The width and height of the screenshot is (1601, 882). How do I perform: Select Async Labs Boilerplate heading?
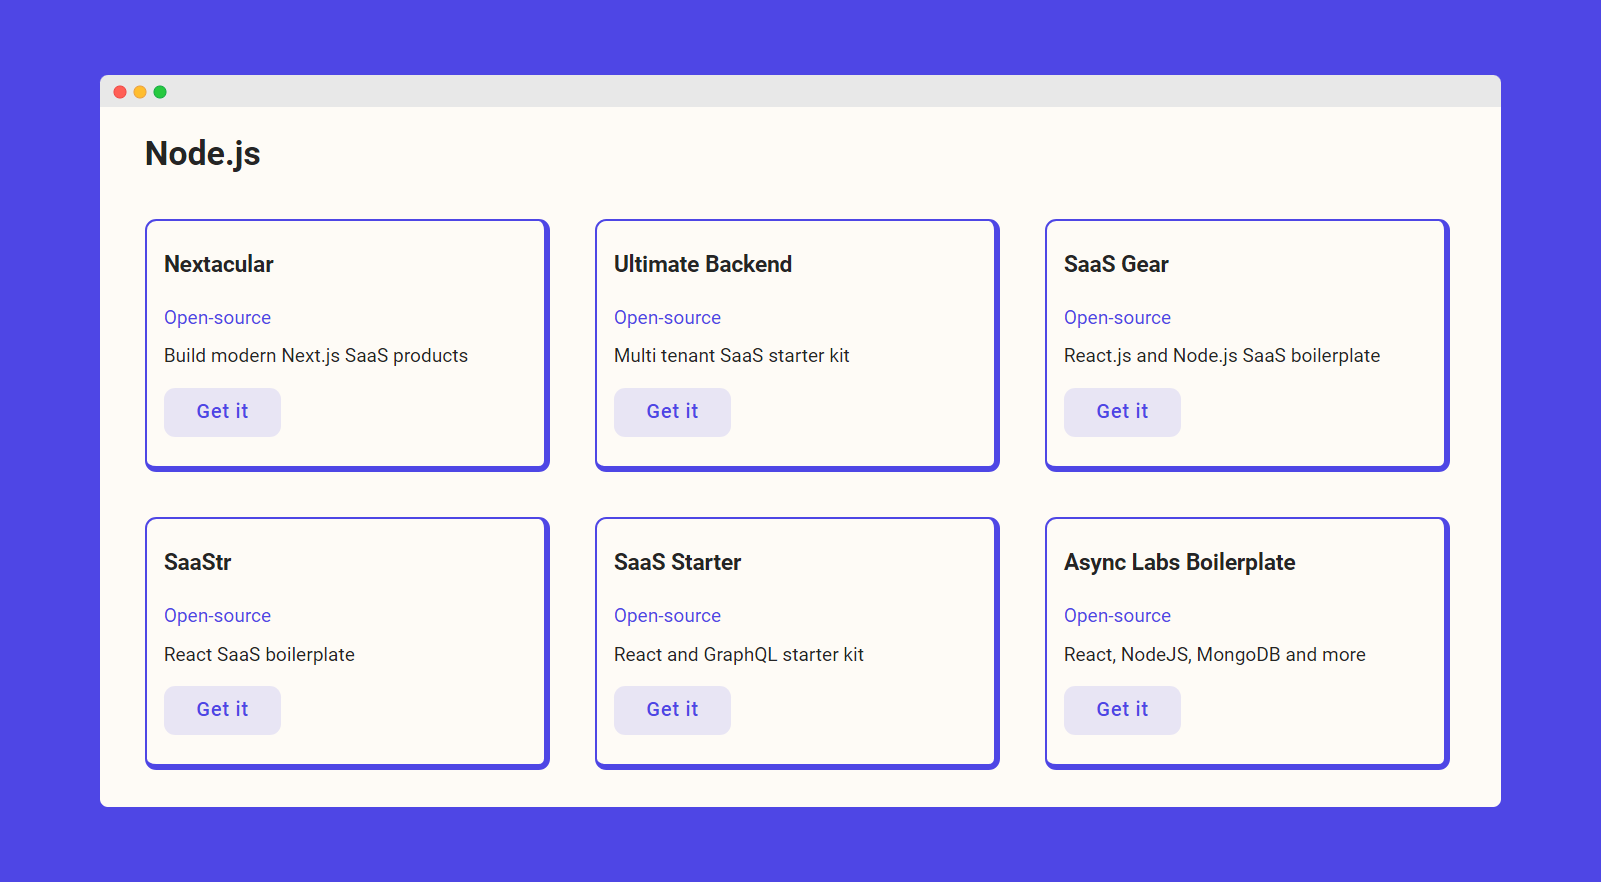[1179, 562]
